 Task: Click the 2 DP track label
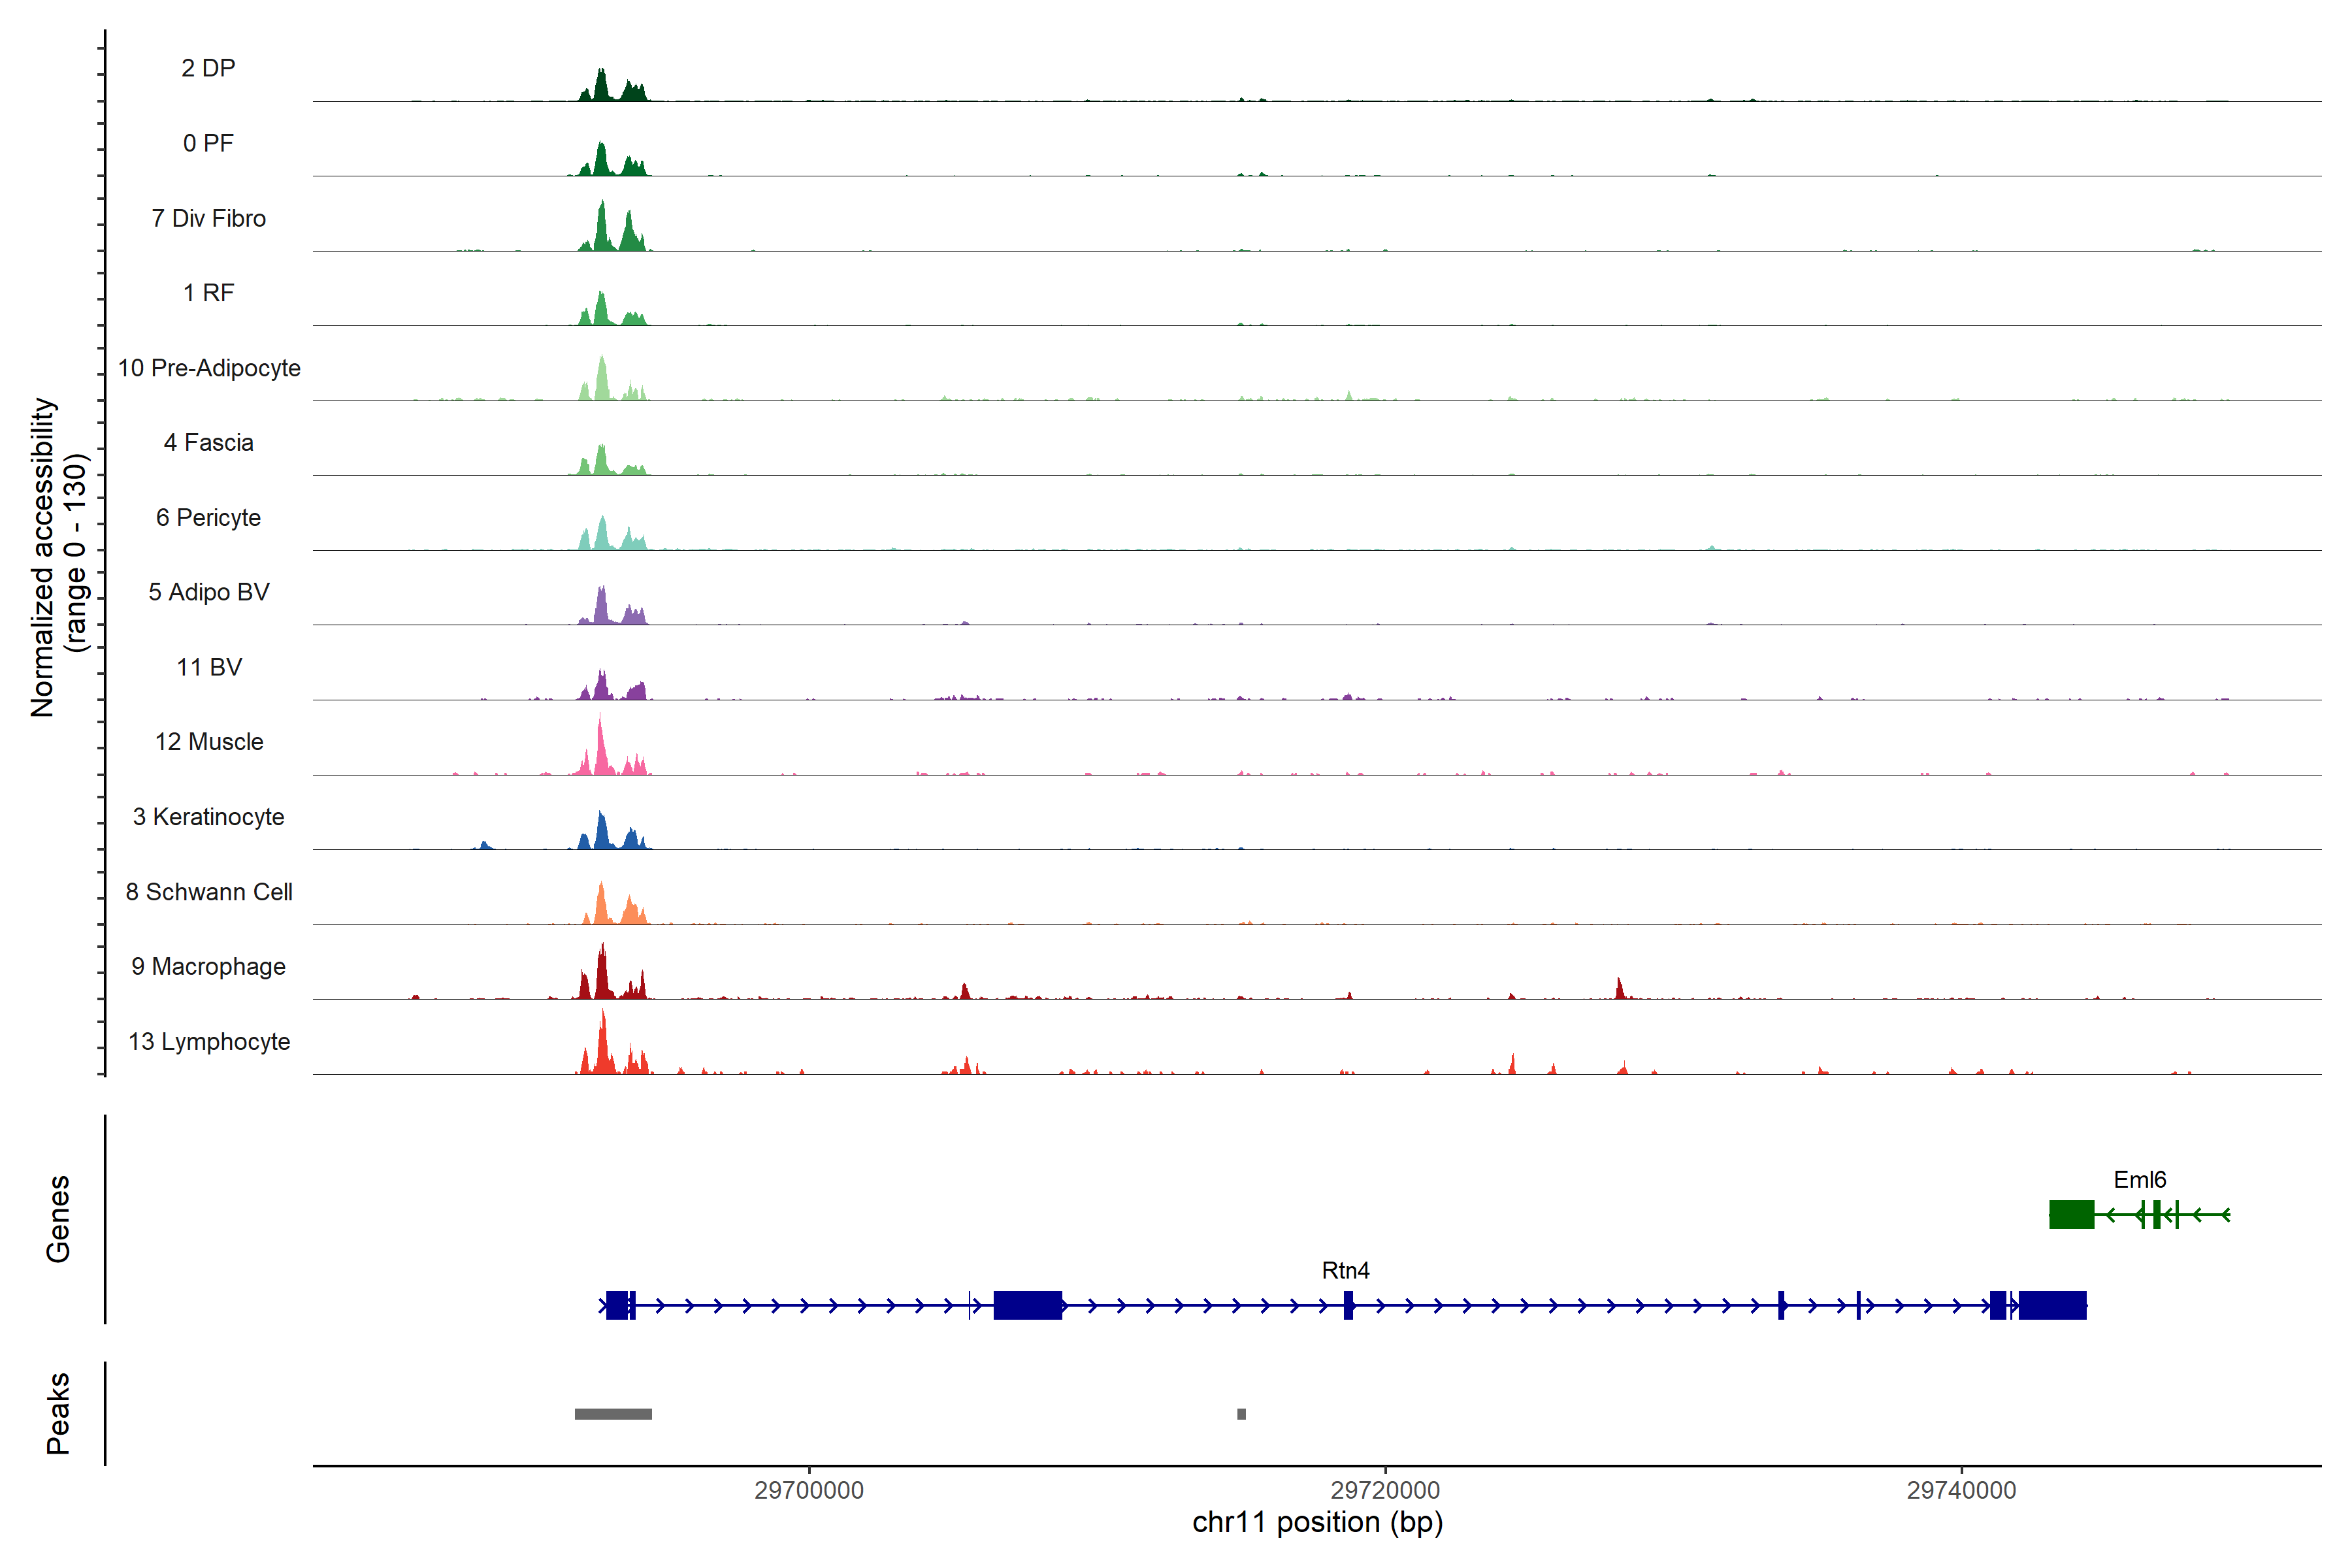208,68
